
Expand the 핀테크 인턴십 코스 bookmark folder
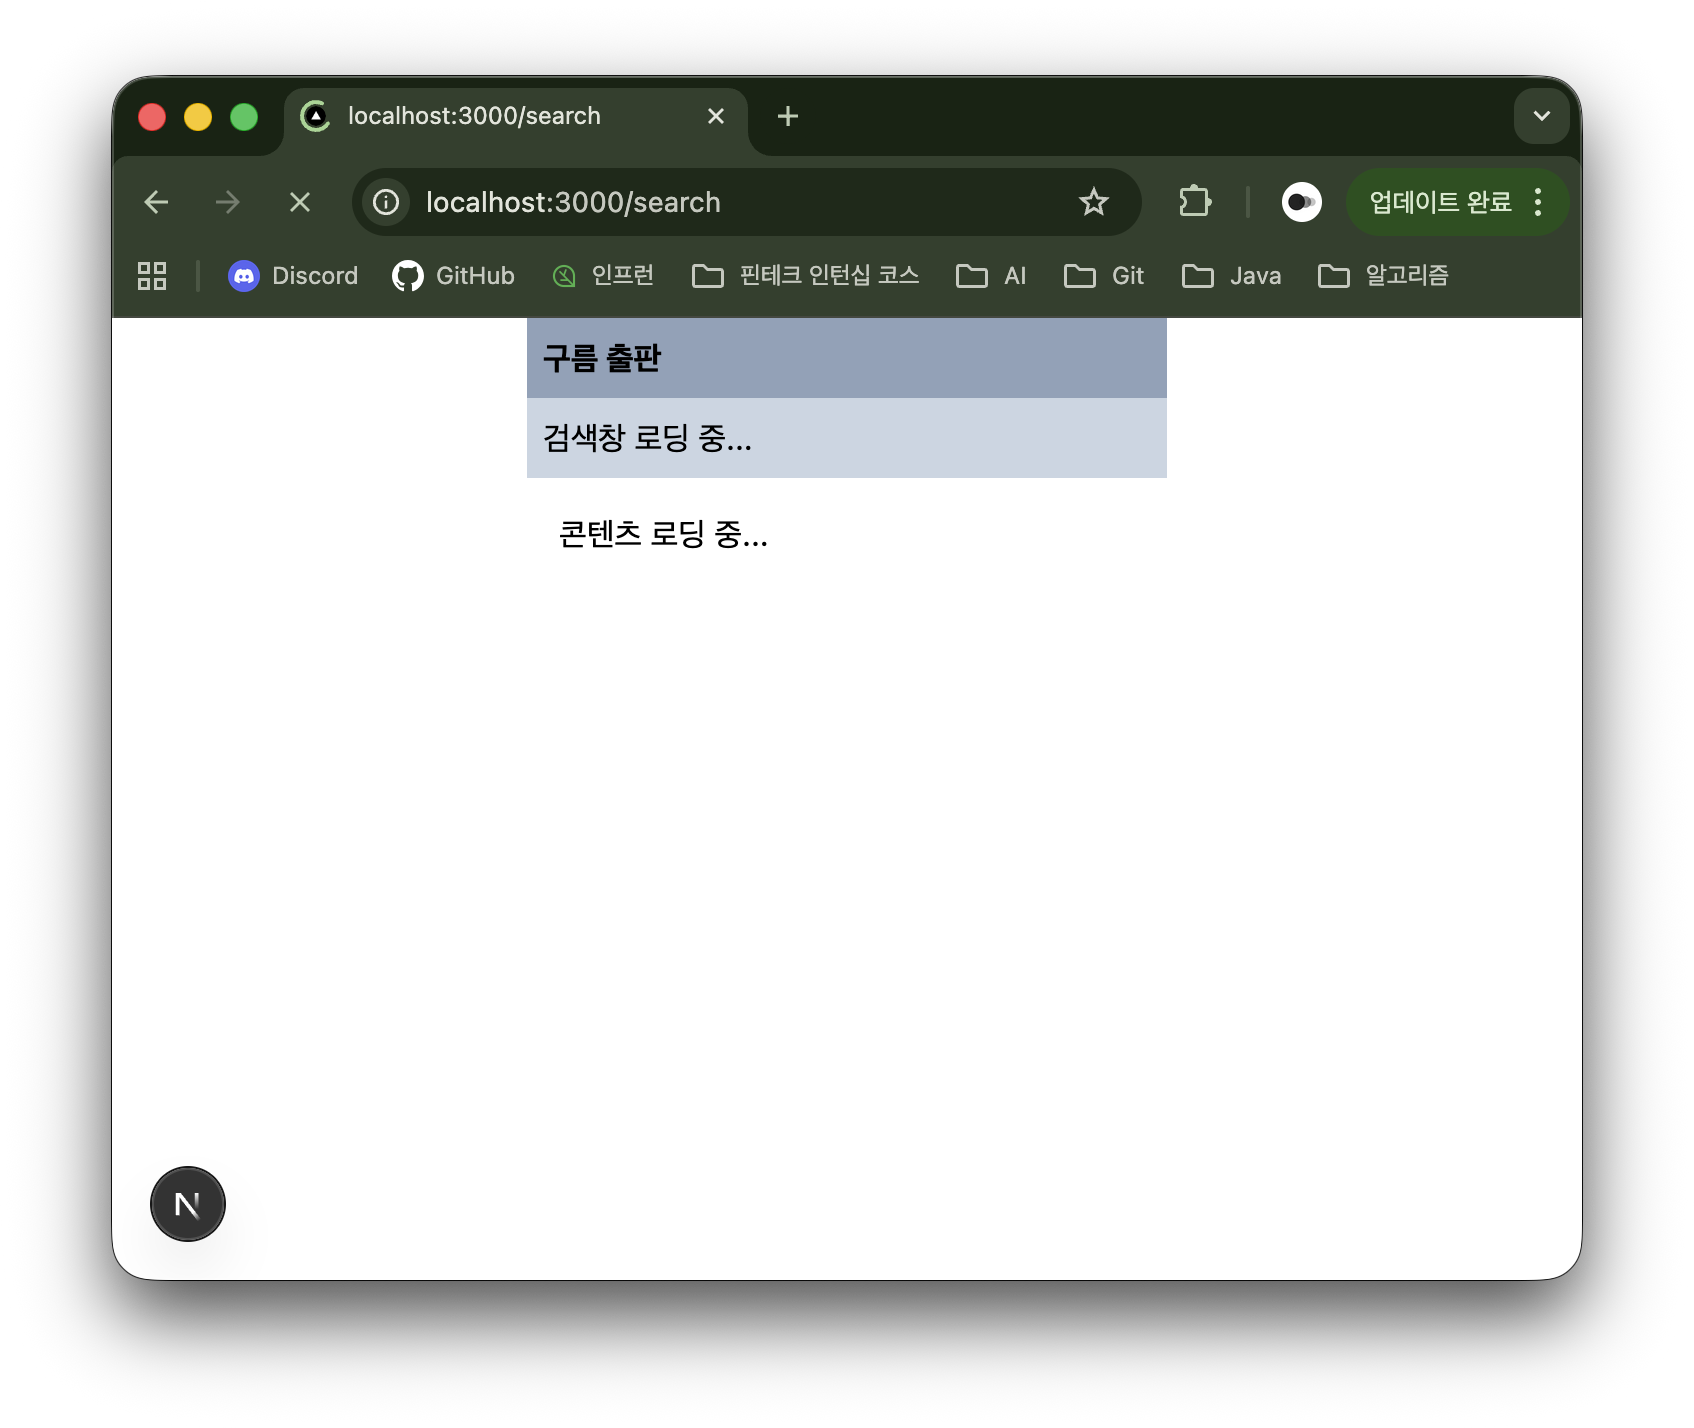click(806, 276)
